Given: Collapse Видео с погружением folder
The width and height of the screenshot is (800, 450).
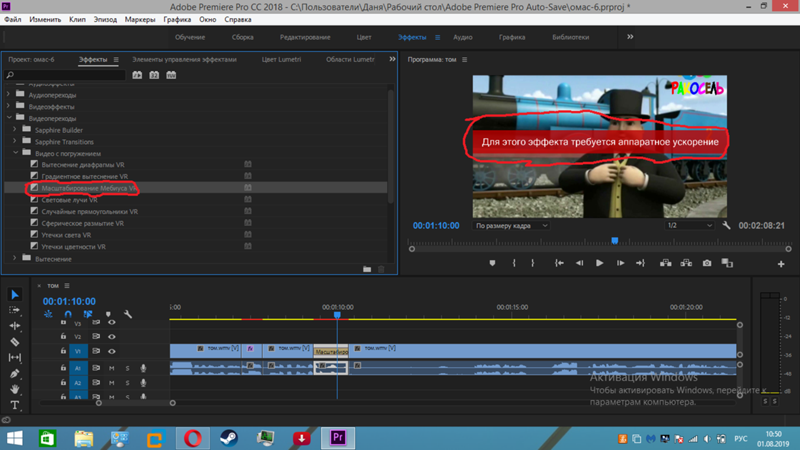Looking at the screenshot, I should pyautogui.click(x=15, y=153).
